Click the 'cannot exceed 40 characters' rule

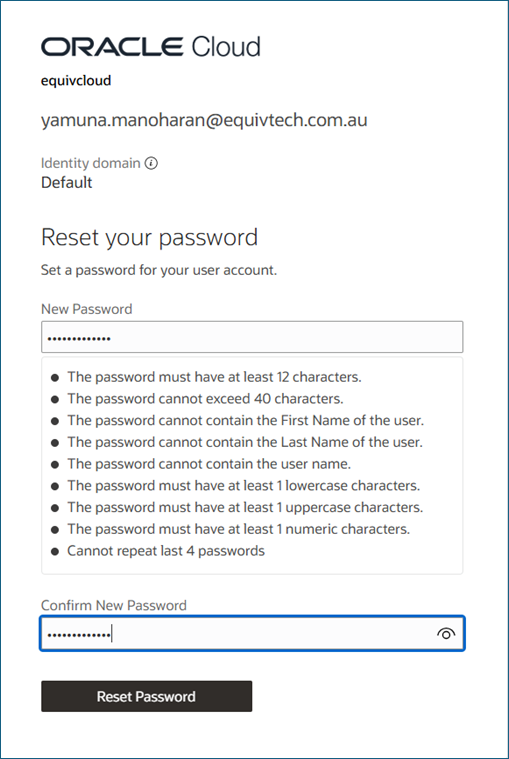[205, 398]
